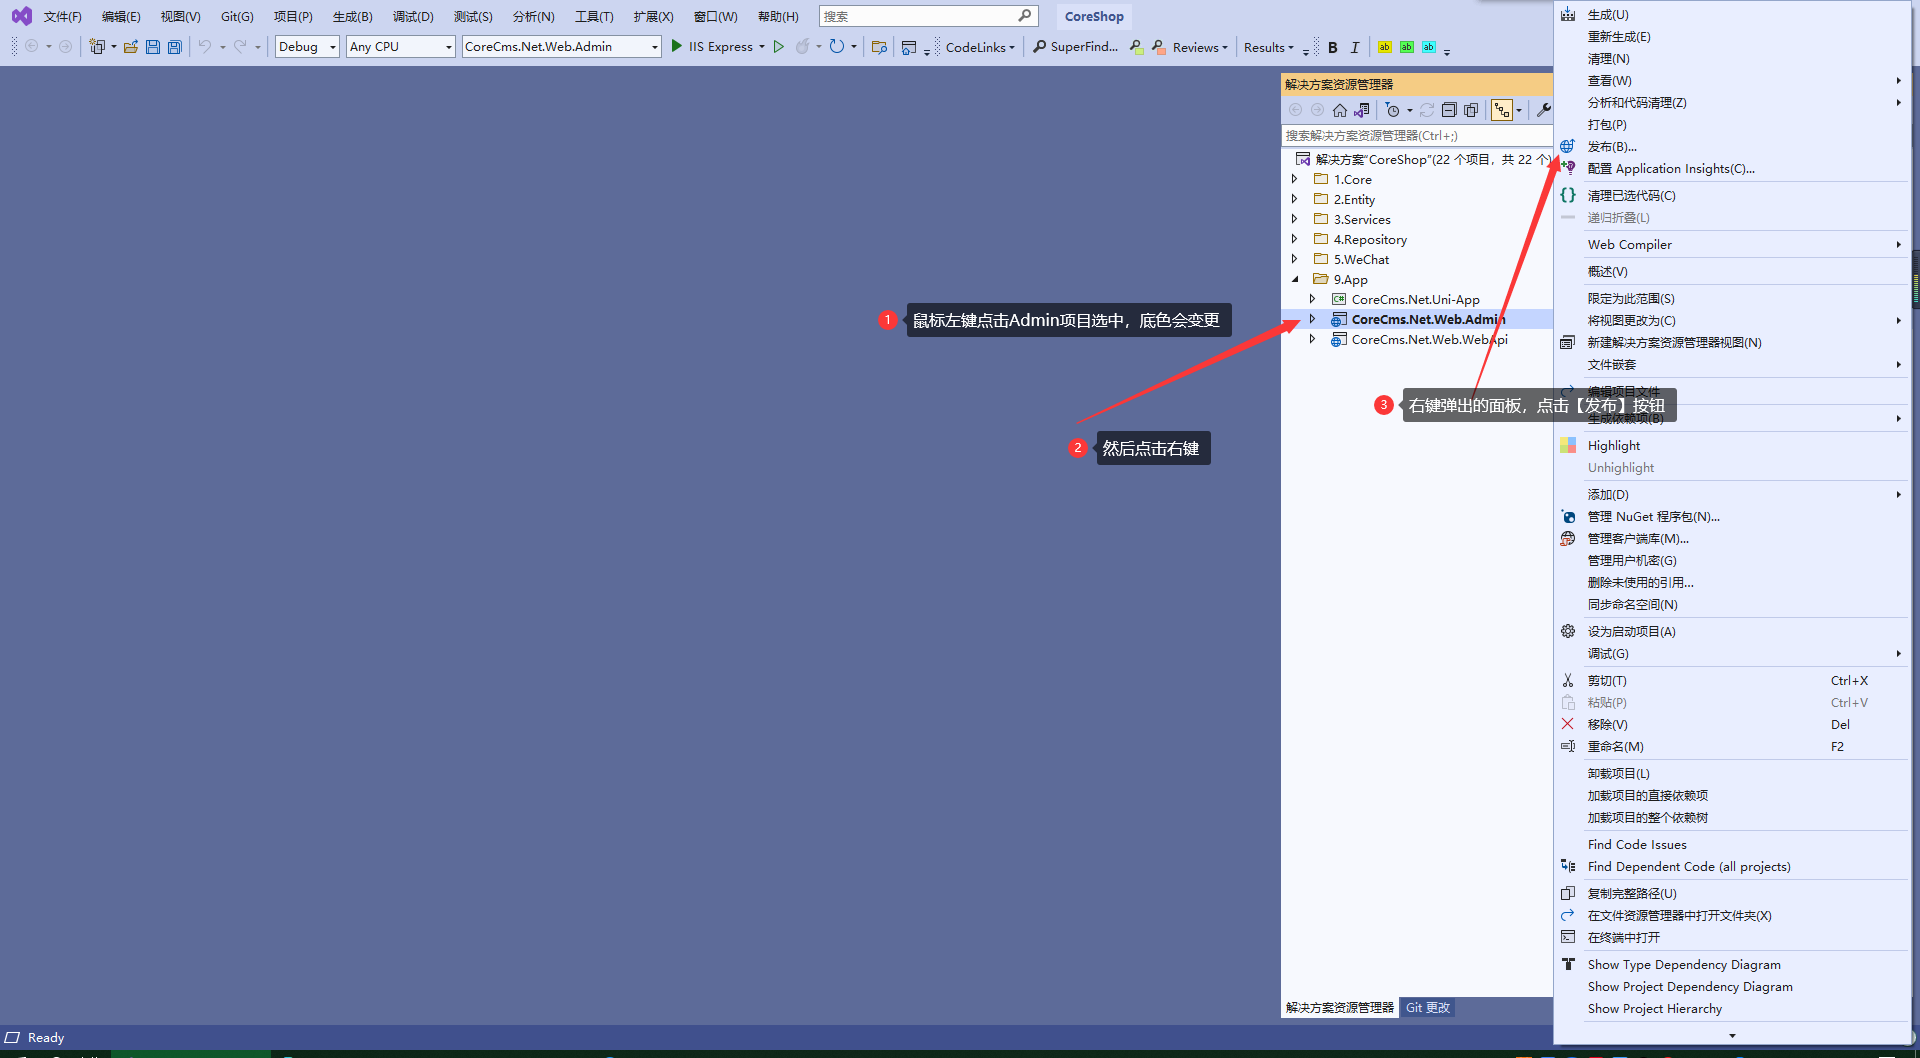The image size is (1920, 1058).
Task: Click the Collapse All icon in Solution Explorer
Action: tap(1449, 110)
